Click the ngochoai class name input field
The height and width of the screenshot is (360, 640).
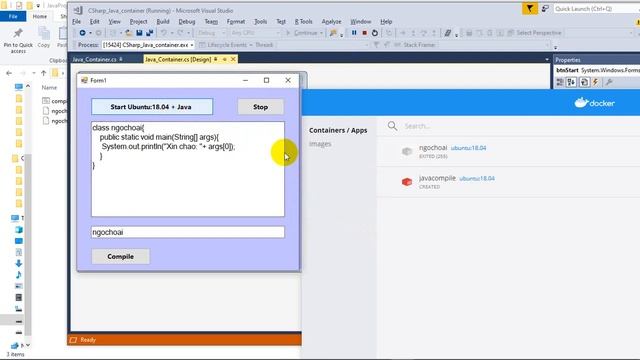click(x=188, y=232)
